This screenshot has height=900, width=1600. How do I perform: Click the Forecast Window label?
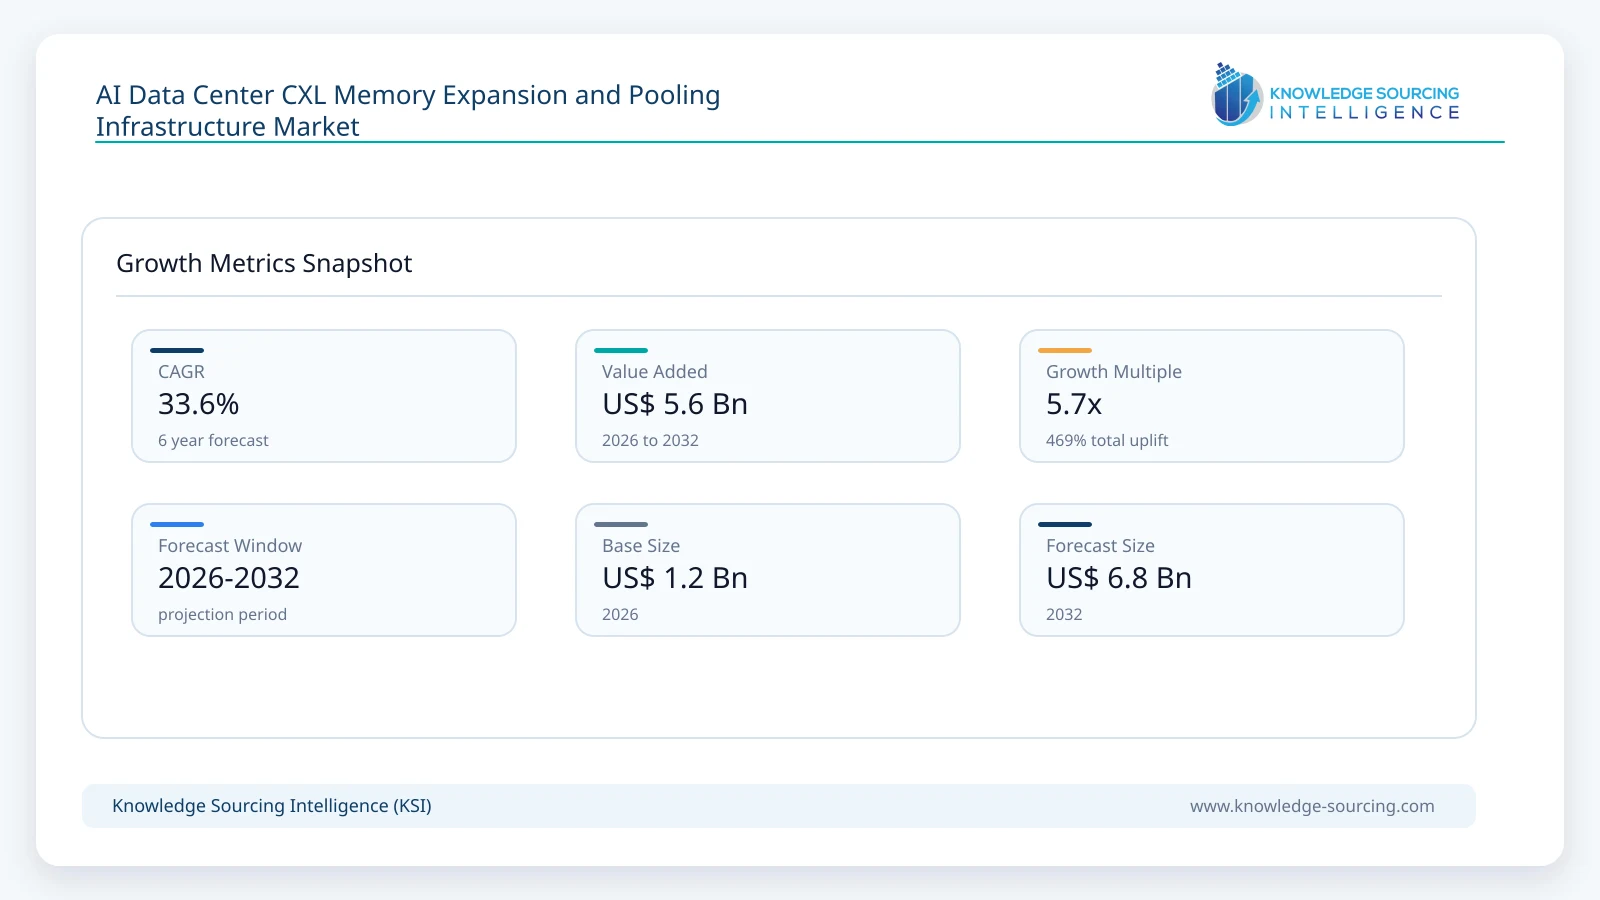230,546
